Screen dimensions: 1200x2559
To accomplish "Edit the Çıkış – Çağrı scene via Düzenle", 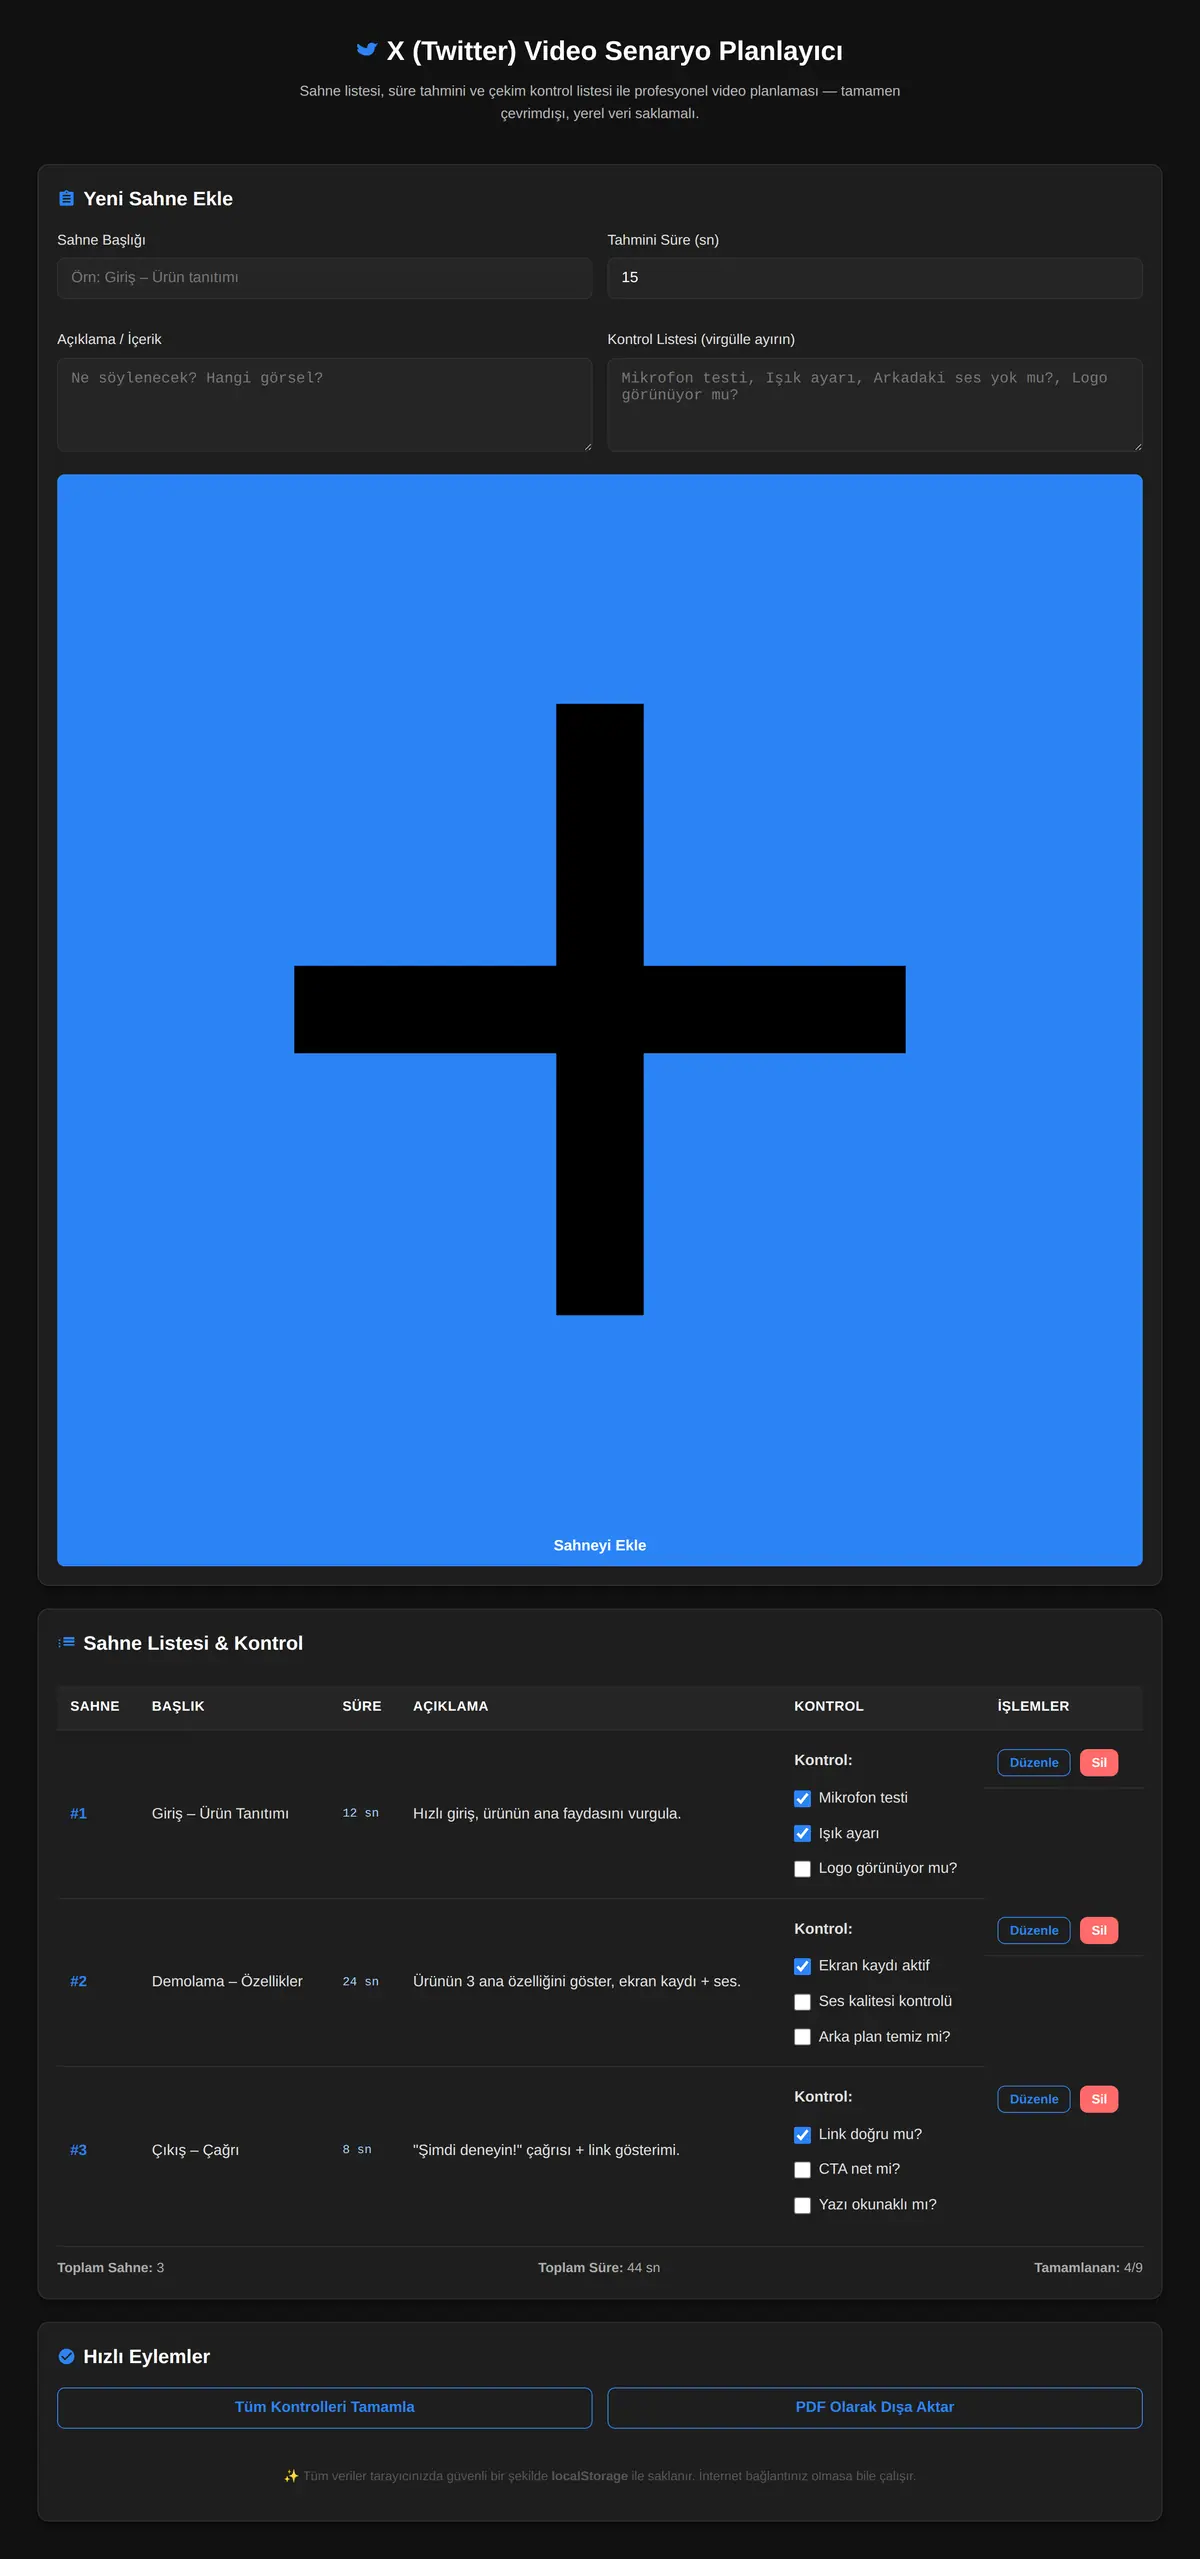I will [x=1034, y=2099].
